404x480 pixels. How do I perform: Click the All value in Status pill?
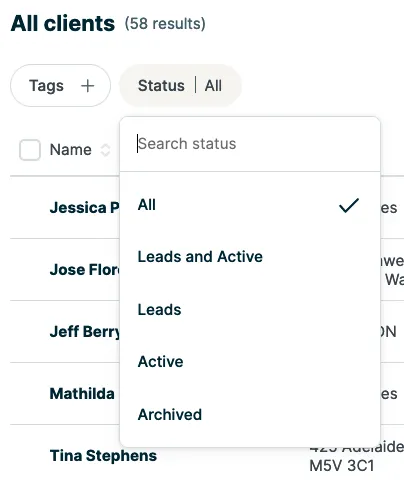[x=213, y=86]
